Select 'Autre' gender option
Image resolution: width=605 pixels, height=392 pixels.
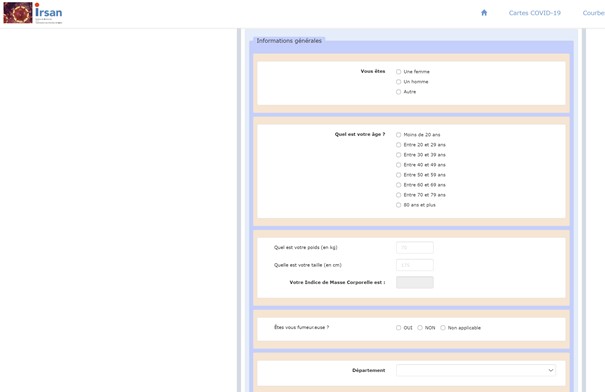[399, 92]
